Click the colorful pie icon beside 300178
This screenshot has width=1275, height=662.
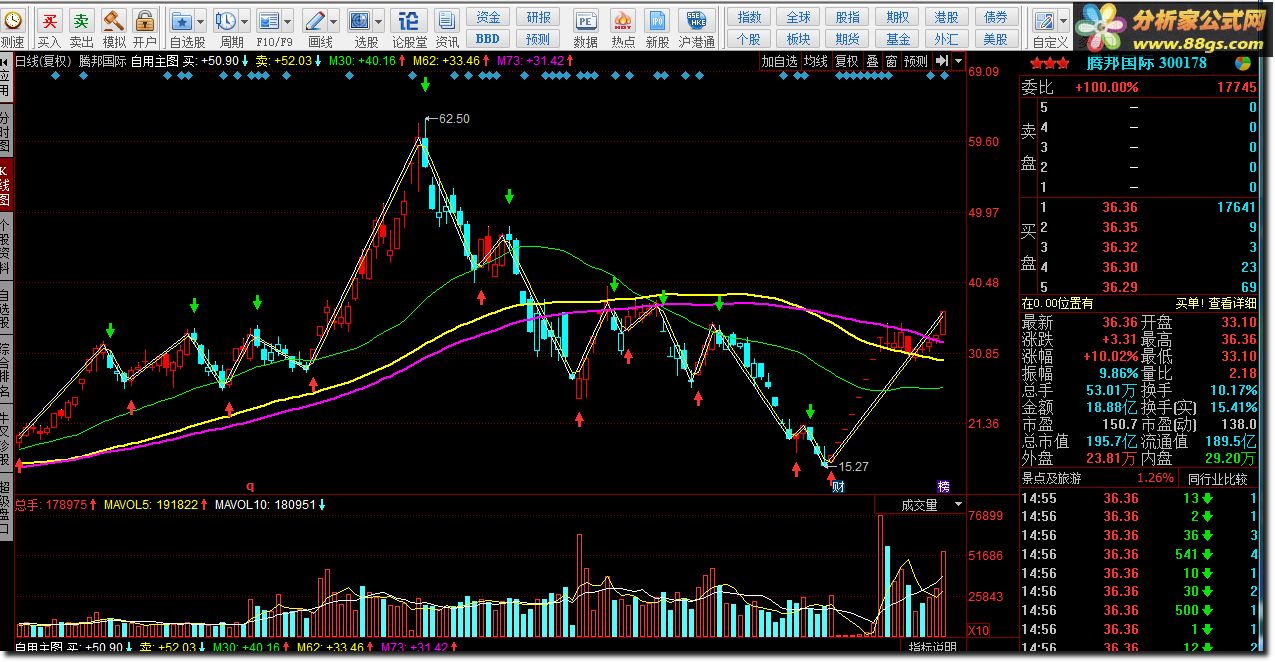[x=1243, y=62]
